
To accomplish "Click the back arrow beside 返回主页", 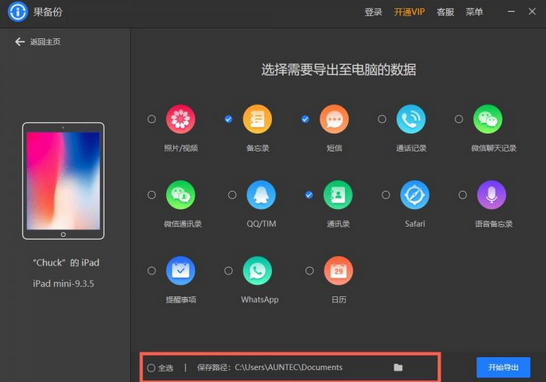I will 20,42.
